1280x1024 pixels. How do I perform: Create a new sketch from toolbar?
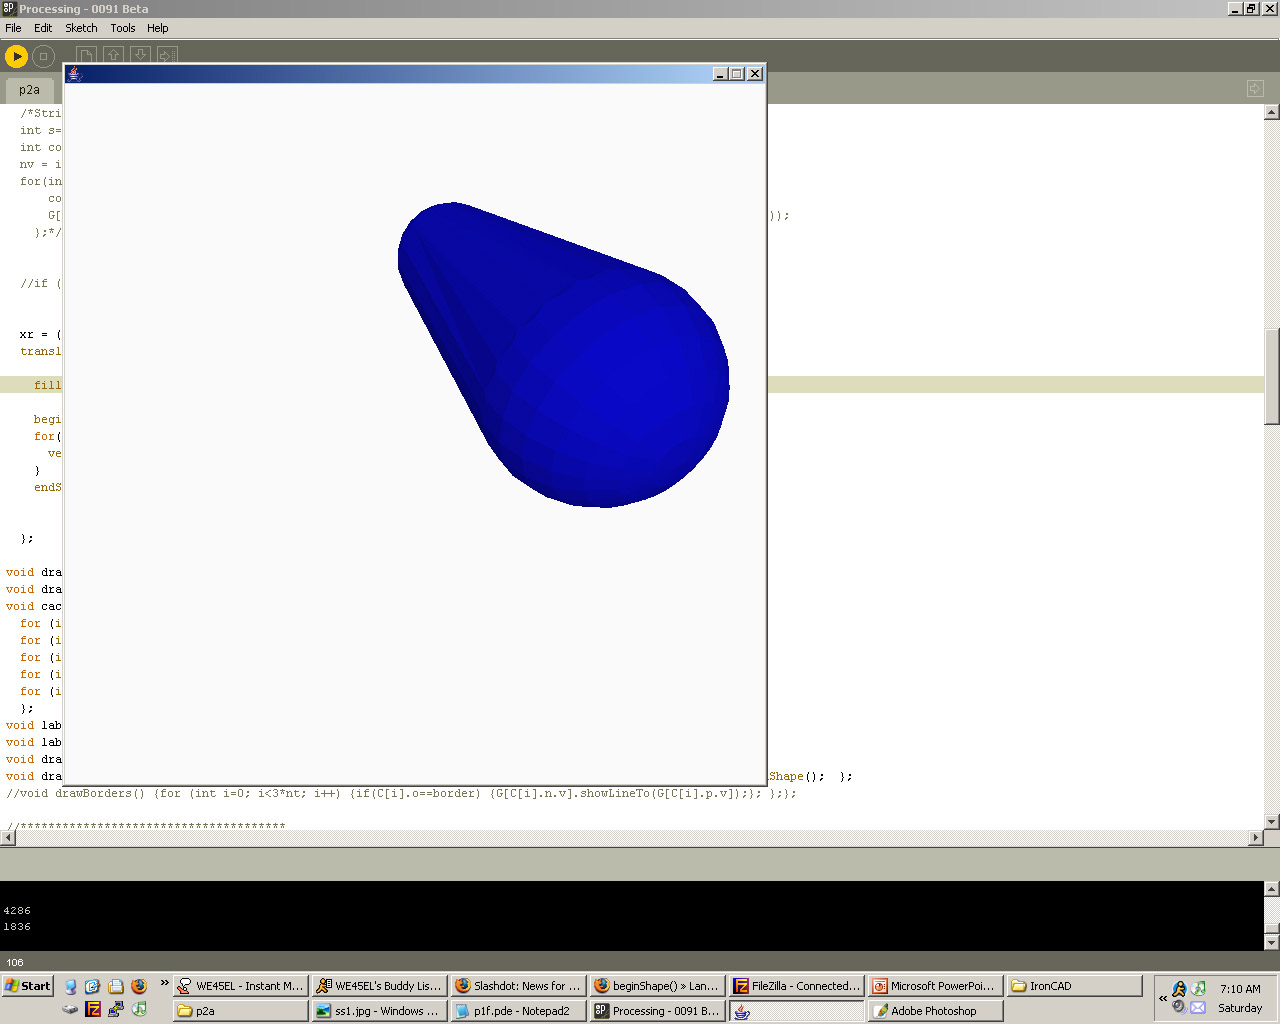pyautogui.click(x=87, y=56)
